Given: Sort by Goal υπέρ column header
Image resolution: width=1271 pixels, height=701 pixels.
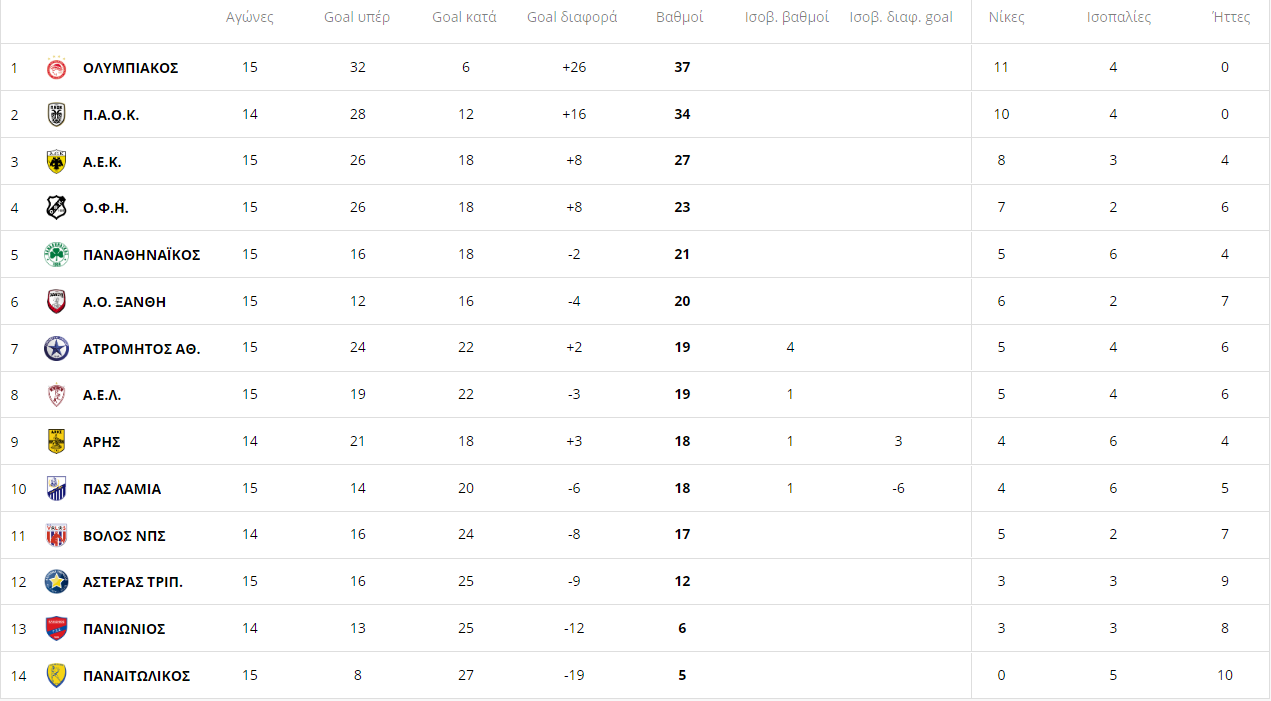Looking at the screenshot, I should [357, 18].
